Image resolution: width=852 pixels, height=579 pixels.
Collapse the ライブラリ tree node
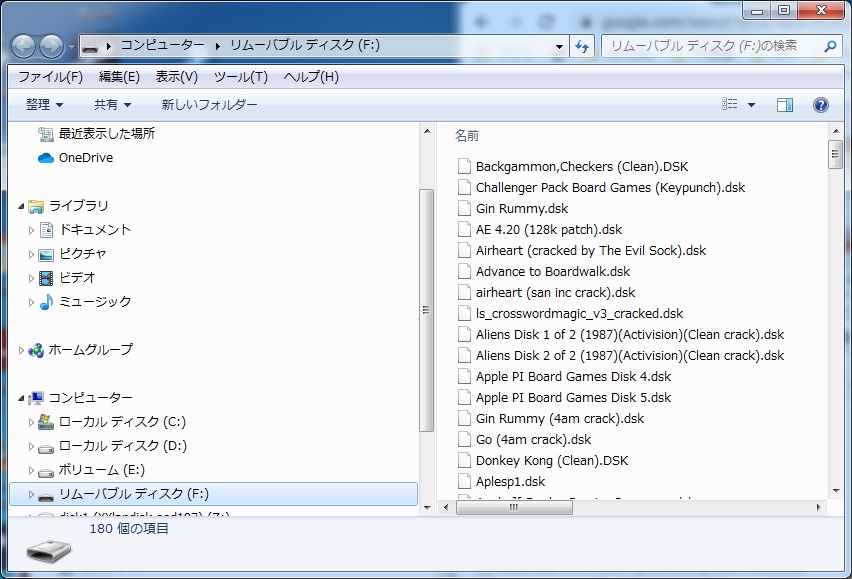(x=21, y=206)
